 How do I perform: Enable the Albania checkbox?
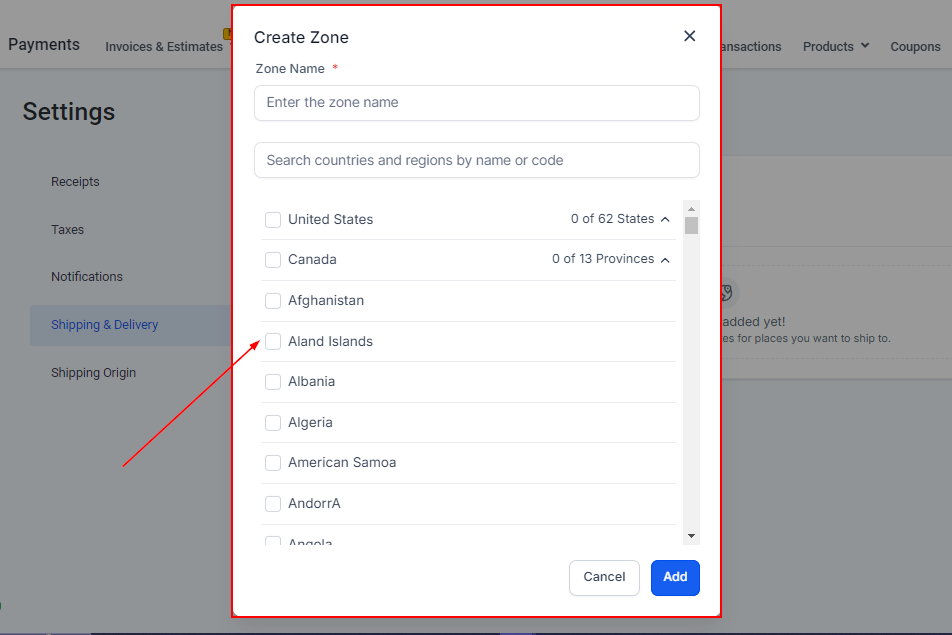point(273,382)
